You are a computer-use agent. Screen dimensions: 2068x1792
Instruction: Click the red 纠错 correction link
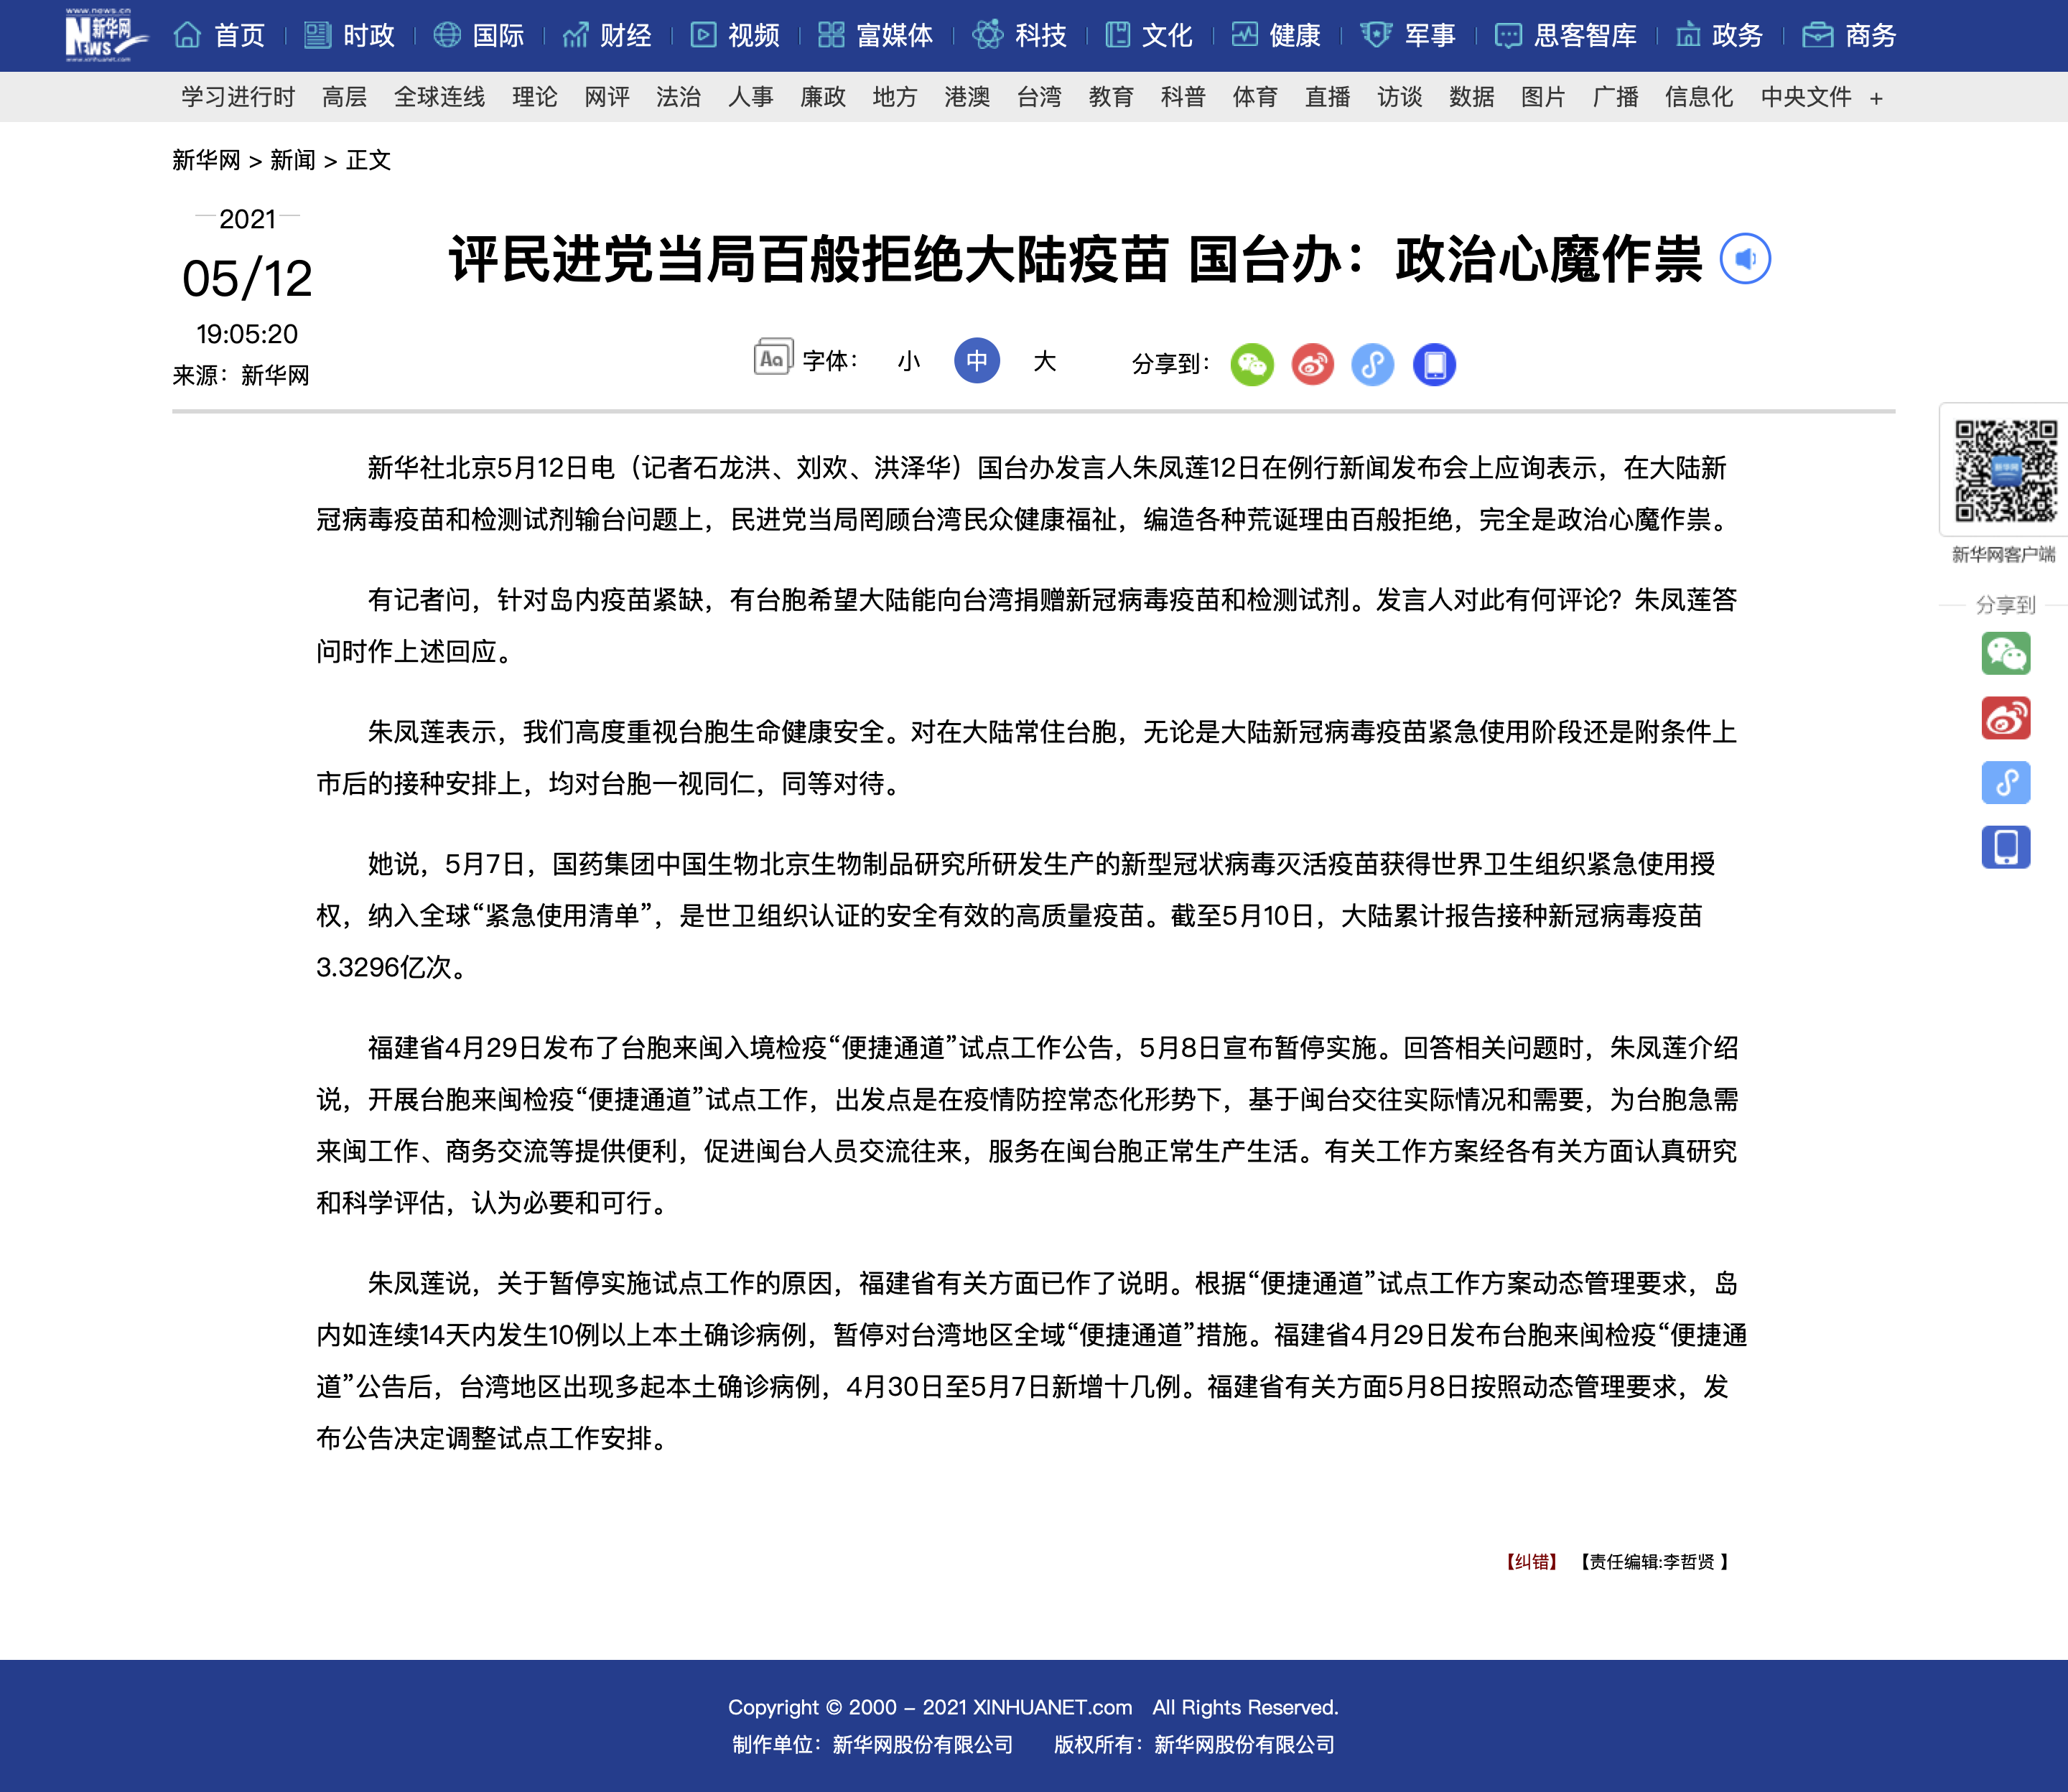click(1532, 1561)
